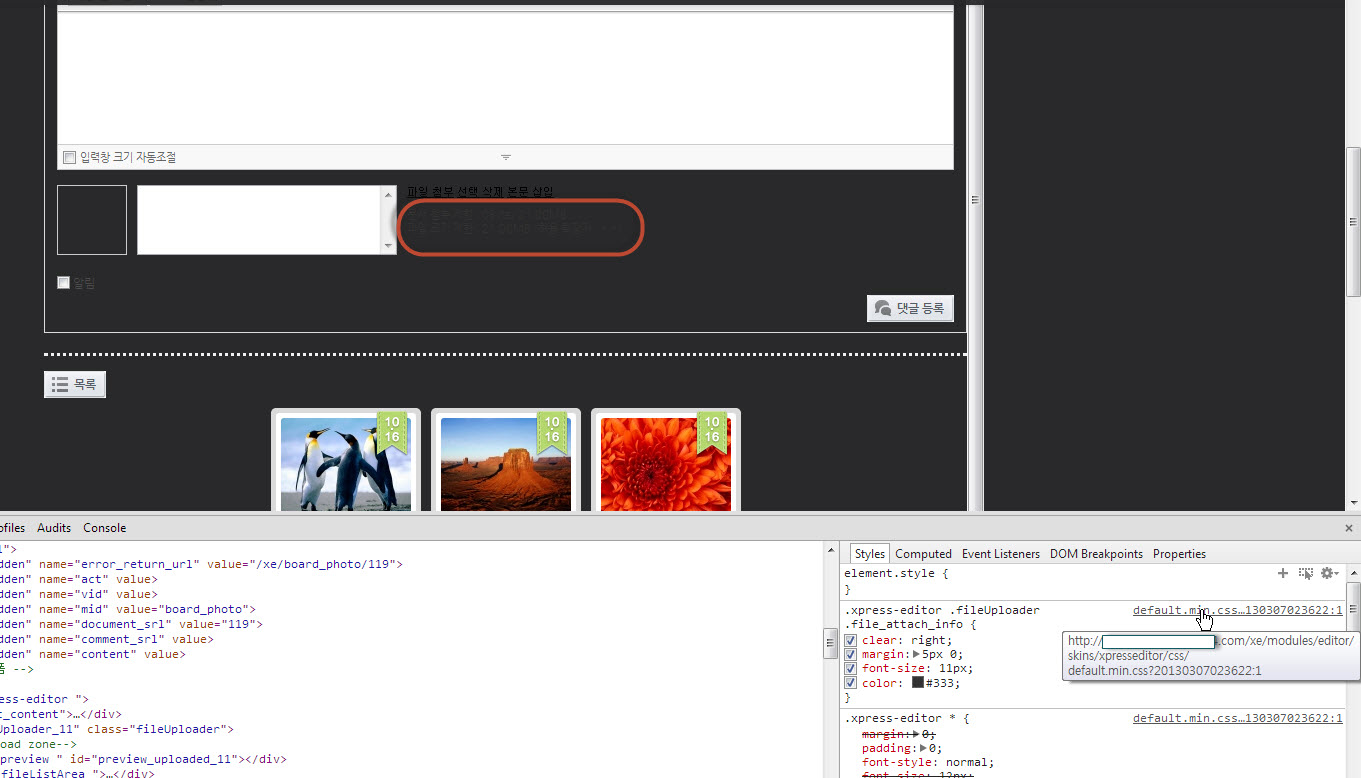Open the Styles pane gear menu
The width and height of the screenshot is (1361, 778).
tap(1329, 573)
